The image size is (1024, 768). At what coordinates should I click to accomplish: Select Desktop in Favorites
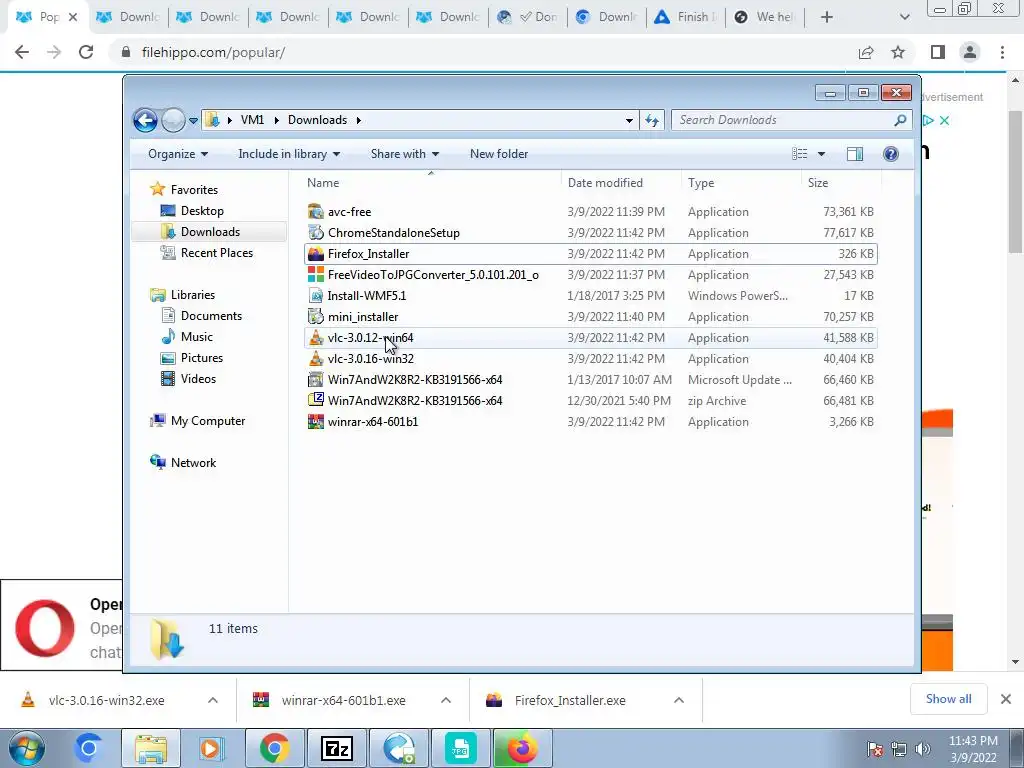pyautogui.click(x=202, y=211)
